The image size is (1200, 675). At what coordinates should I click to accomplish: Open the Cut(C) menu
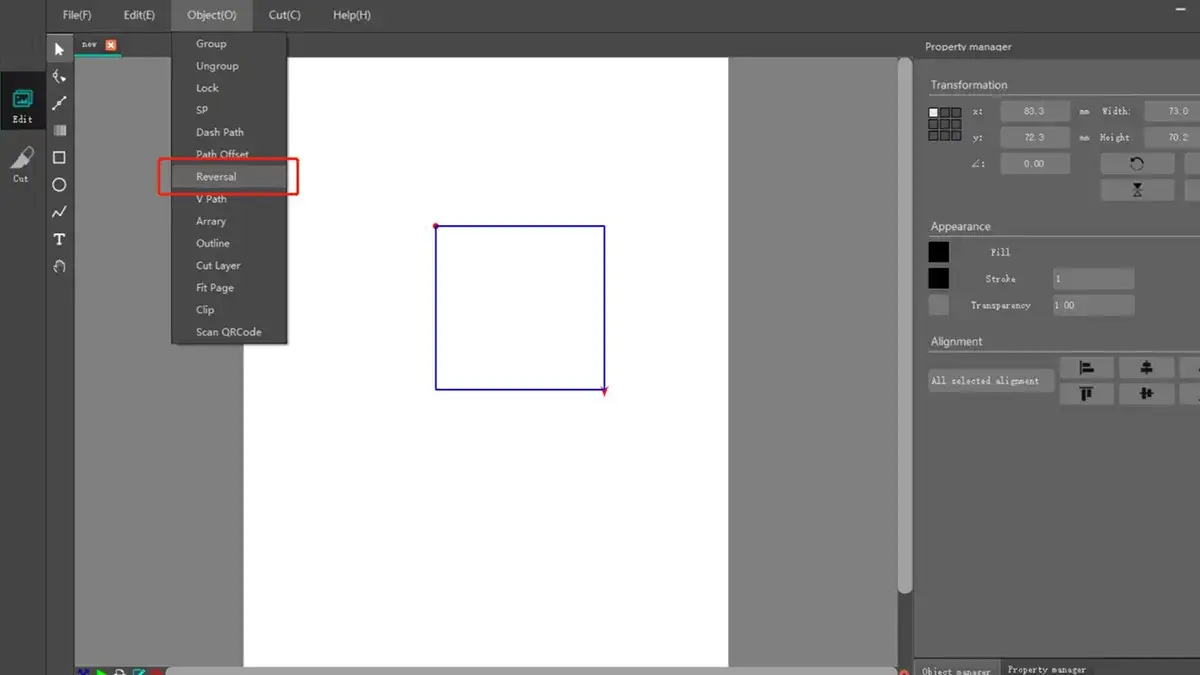(285, 15)
